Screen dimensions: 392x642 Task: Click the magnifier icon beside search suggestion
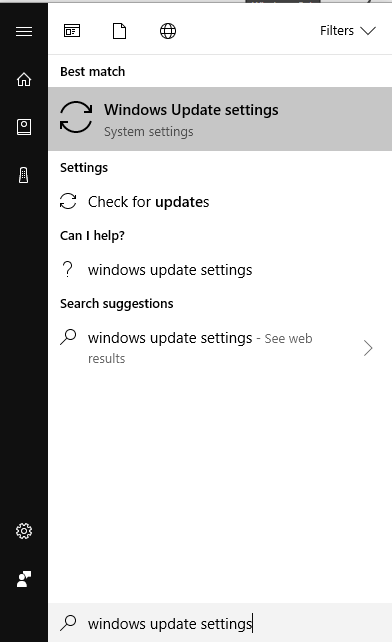pos(68,337)
